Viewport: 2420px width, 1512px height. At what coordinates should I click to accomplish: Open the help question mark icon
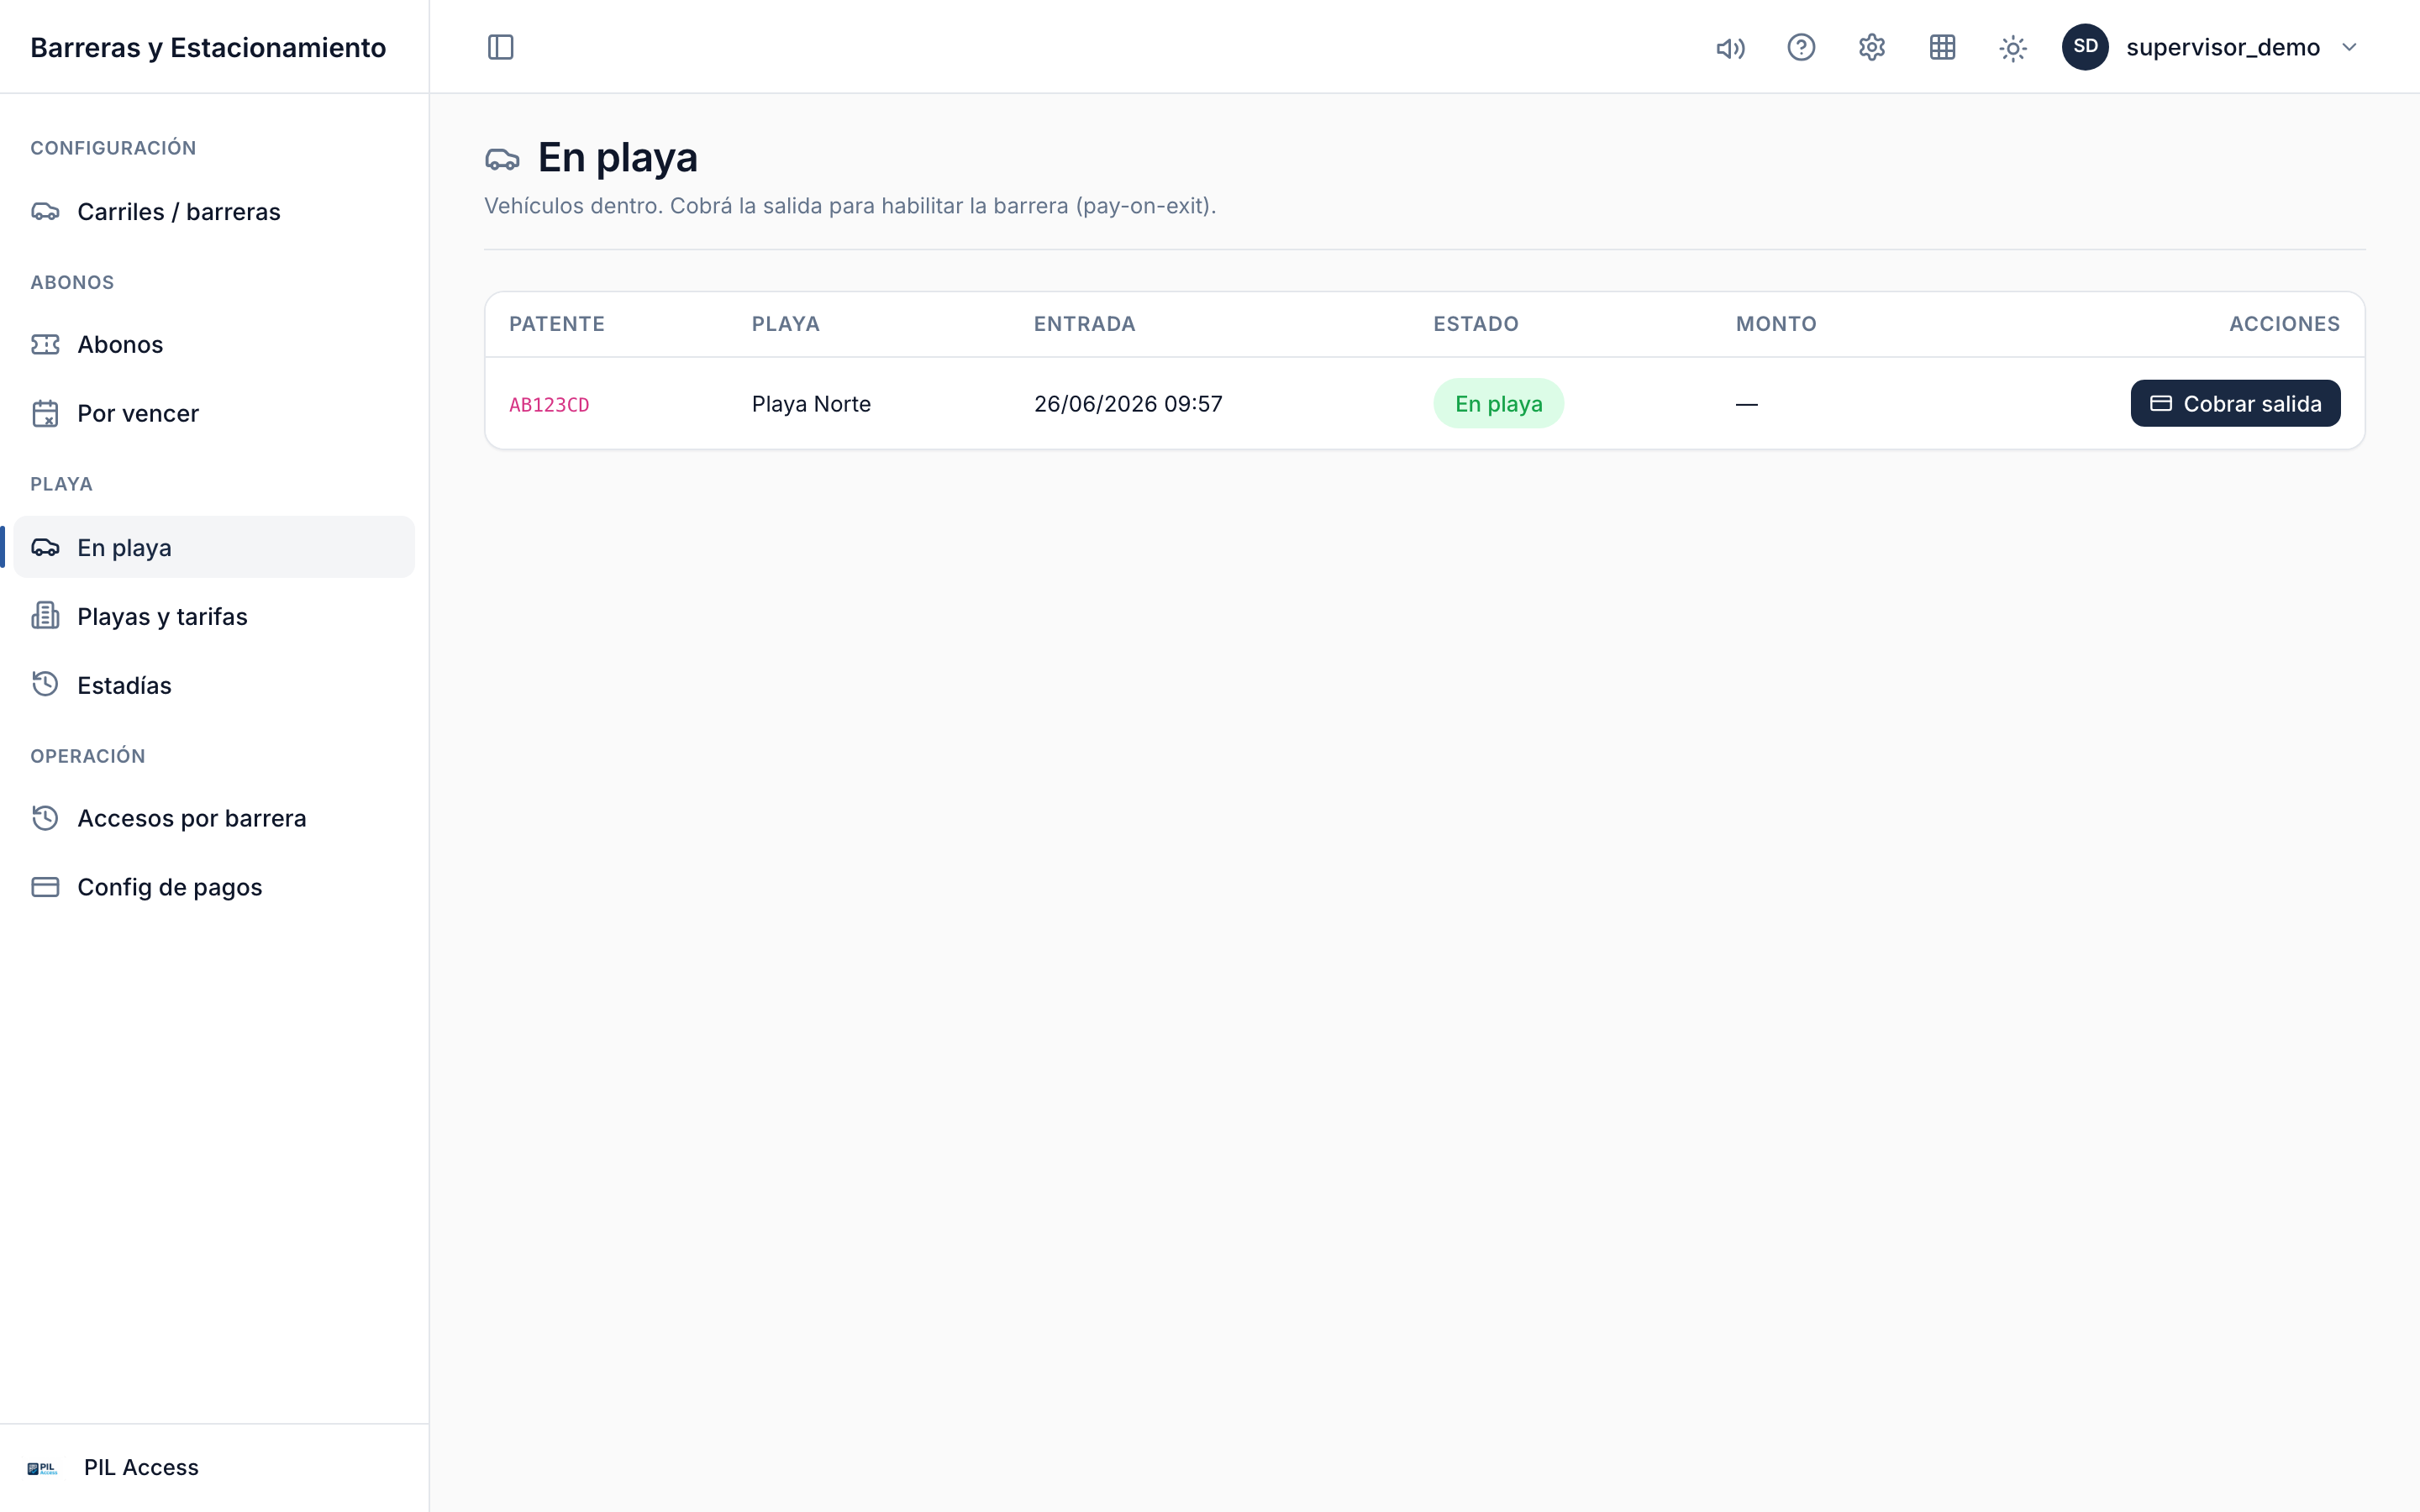(x=1801, y=47)
